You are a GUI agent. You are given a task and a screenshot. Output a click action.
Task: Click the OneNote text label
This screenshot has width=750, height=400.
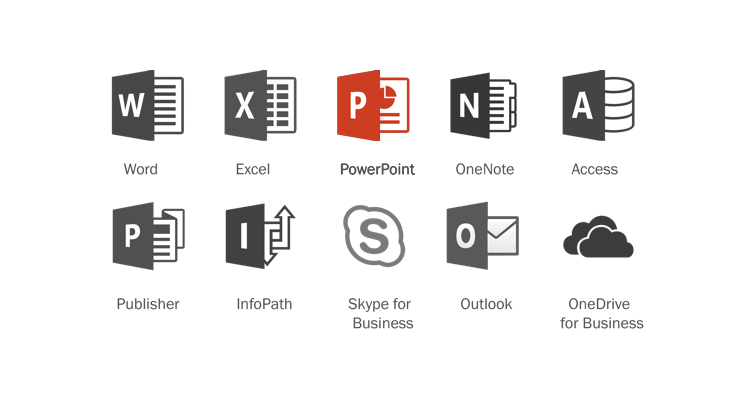pyautogui.click(x=485, y=169)
